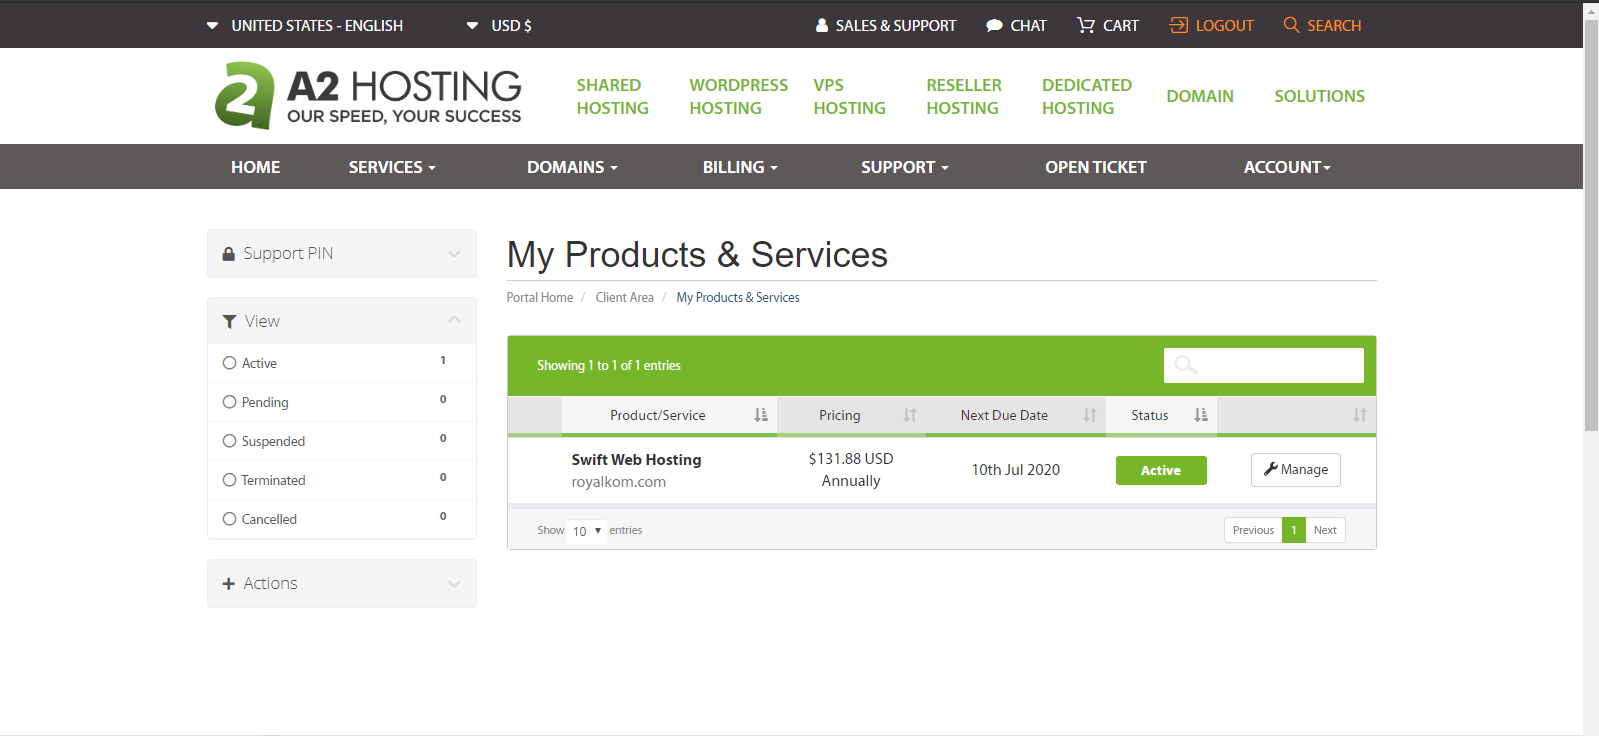Open Domain top menu item
This screenshot has height=736, width=1599.
1200,96
